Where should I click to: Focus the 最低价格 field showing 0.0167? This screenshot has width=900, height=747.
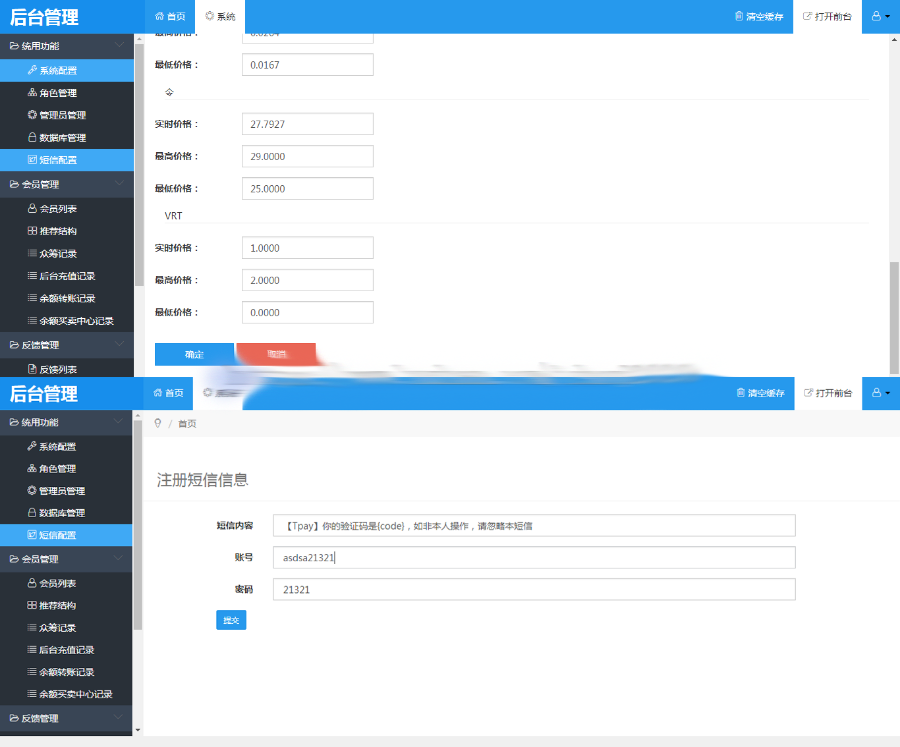tap(308, 65)
